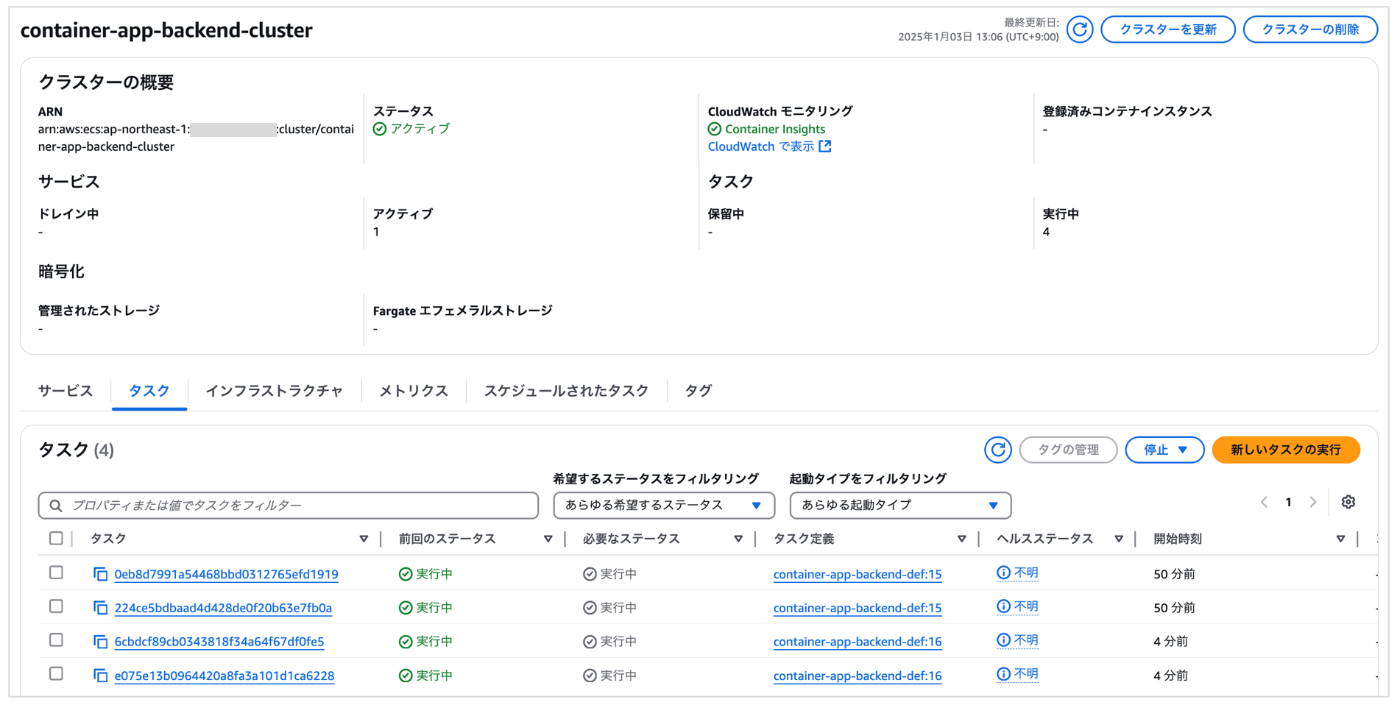1400x705 pixels.
Task: Switch to タグ tab
Action: click(698, 391)
